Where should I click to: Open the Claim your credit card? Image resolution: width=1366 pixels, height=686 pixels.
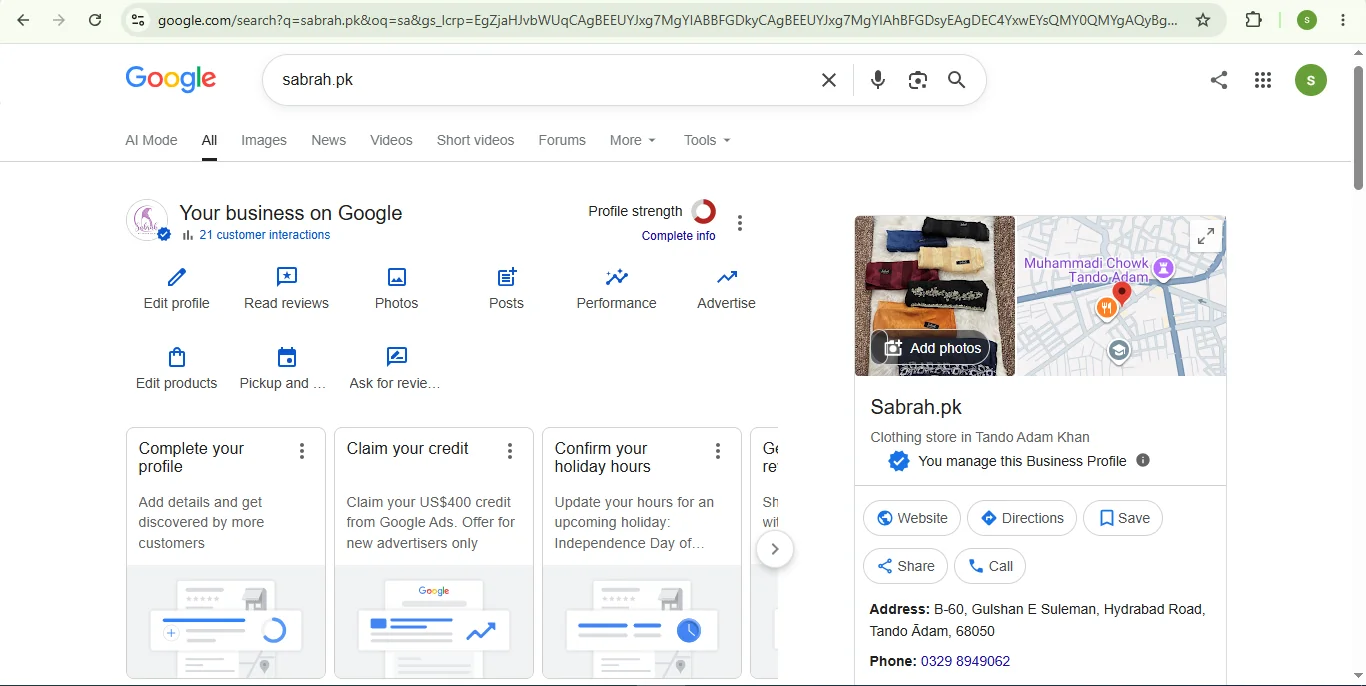click(x=434, y=553)
